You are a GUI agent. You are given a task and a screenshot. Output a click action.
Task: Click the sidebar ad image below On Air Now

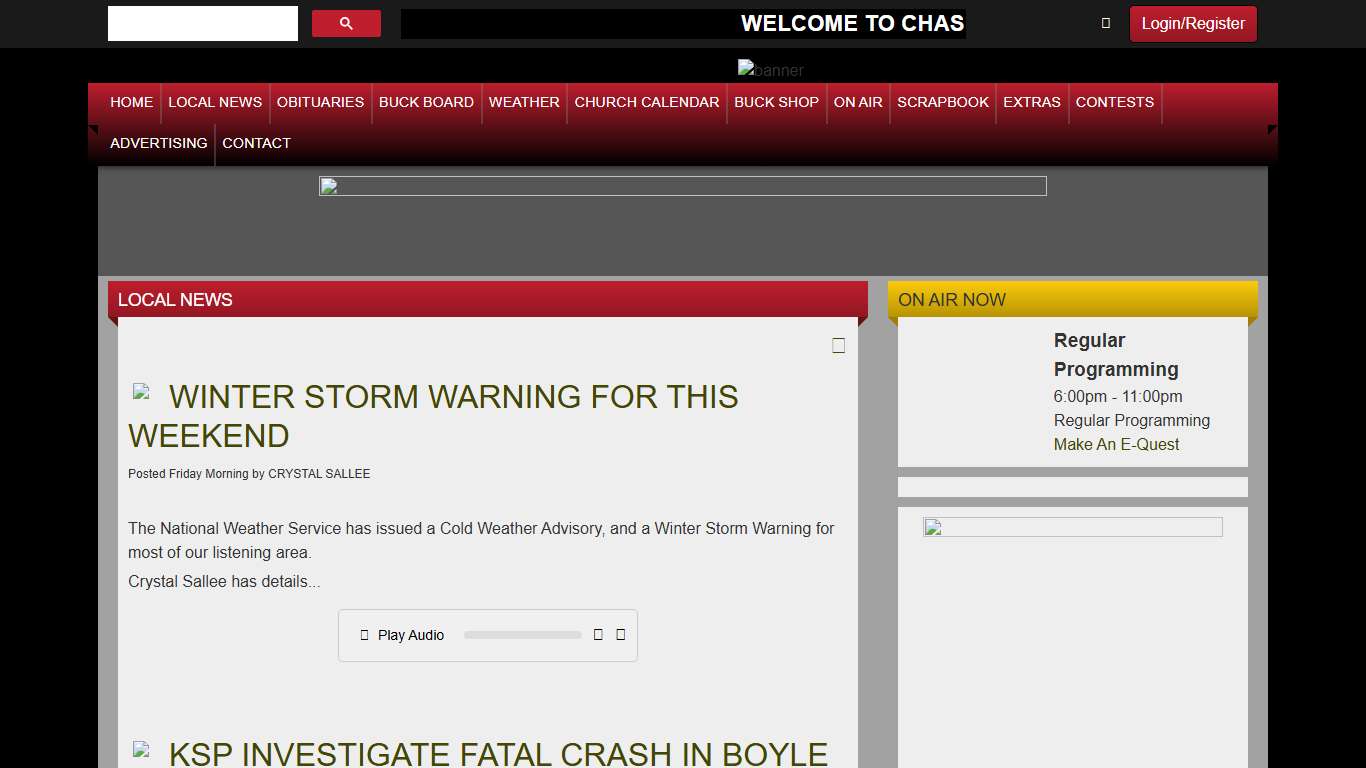point(1072,527)
